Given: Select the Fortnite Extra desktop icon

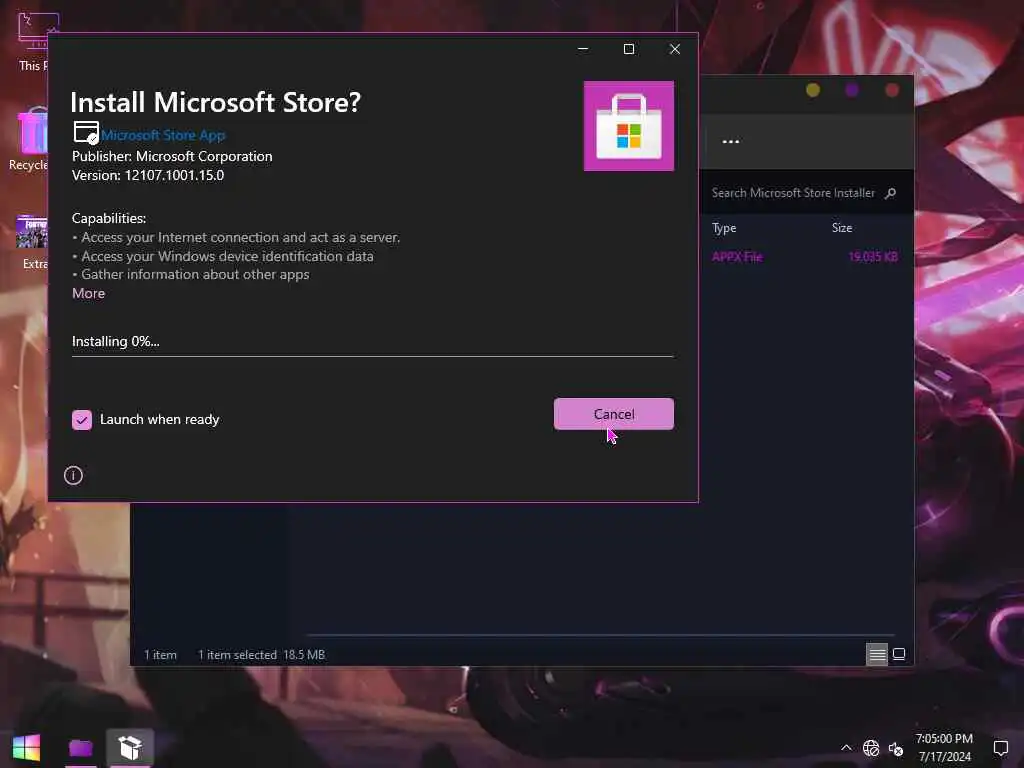Looking at the screenshot, I should click(x=33, y=242).
